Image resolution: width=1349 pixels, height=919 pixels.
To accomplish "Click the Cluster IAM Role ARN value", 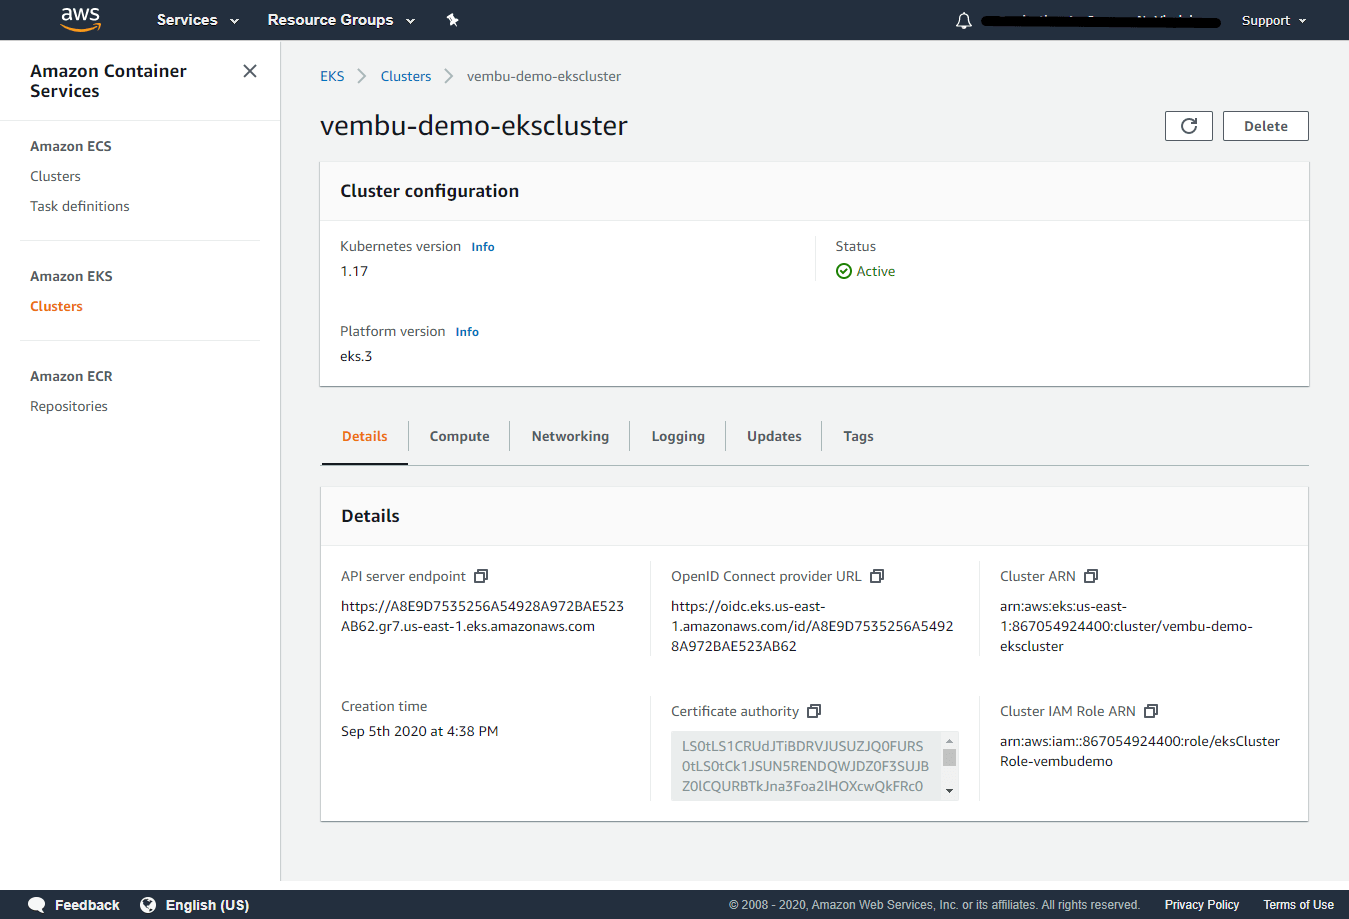I will [x=1140, y=751].
